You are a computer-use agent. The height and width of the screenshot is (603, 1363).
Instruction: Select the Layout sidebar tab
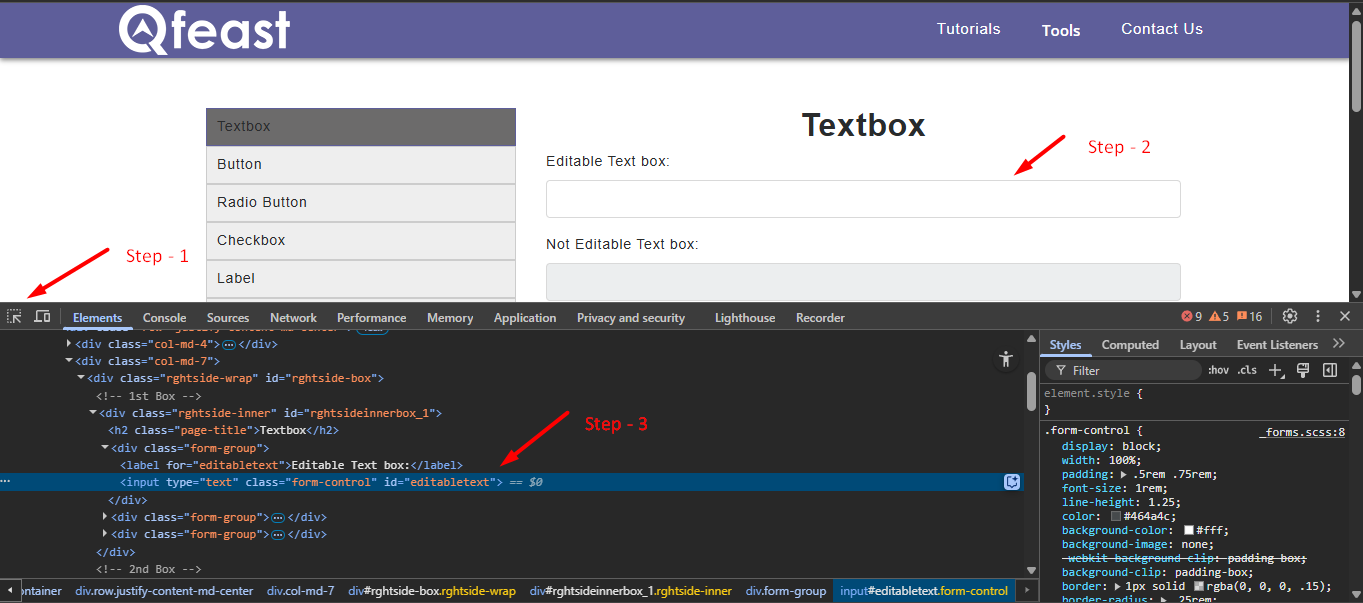(1198, 345)
